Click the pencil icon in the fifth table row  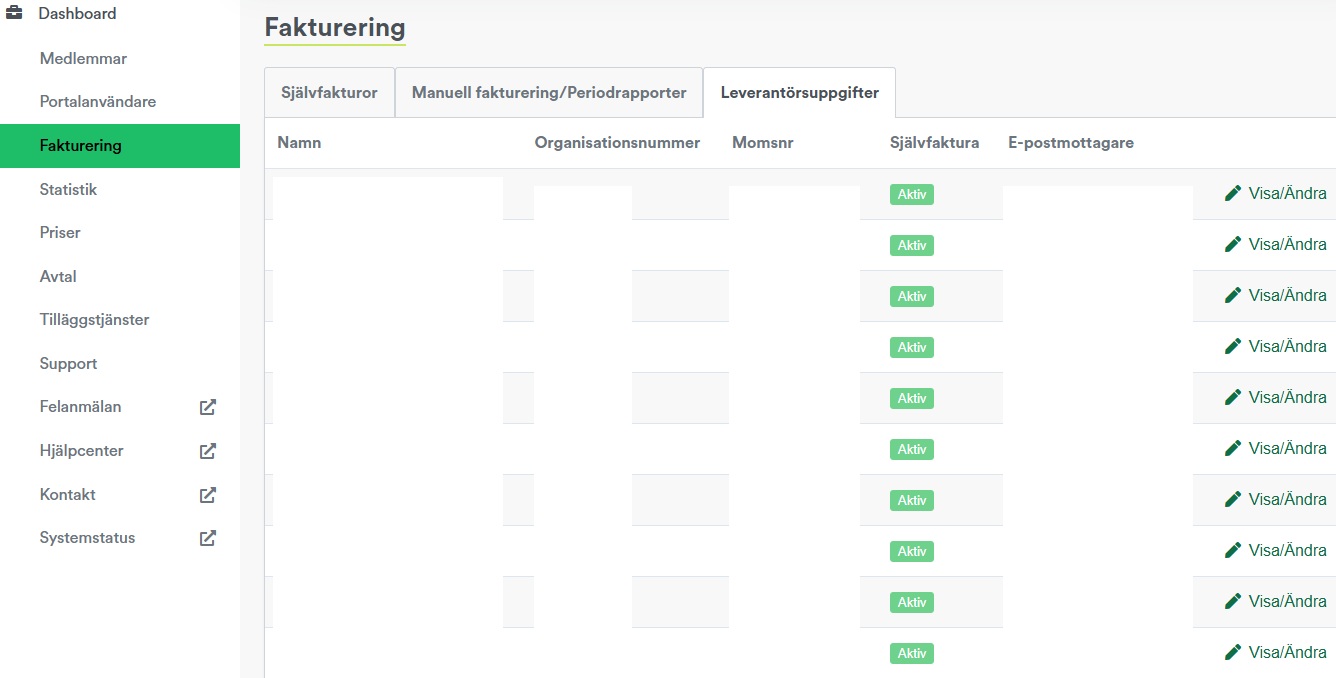click(x=1233, y=397)
